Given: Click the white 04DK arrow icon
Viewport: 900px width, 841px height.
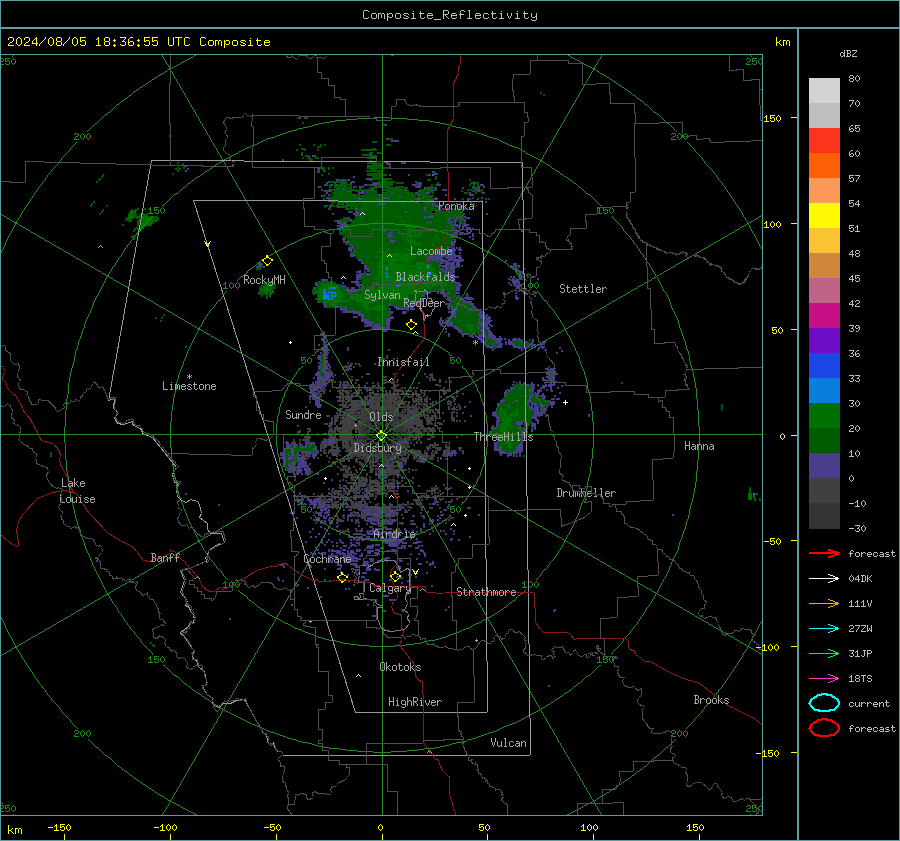Looking at the screenshot, I should click(824, 578).
